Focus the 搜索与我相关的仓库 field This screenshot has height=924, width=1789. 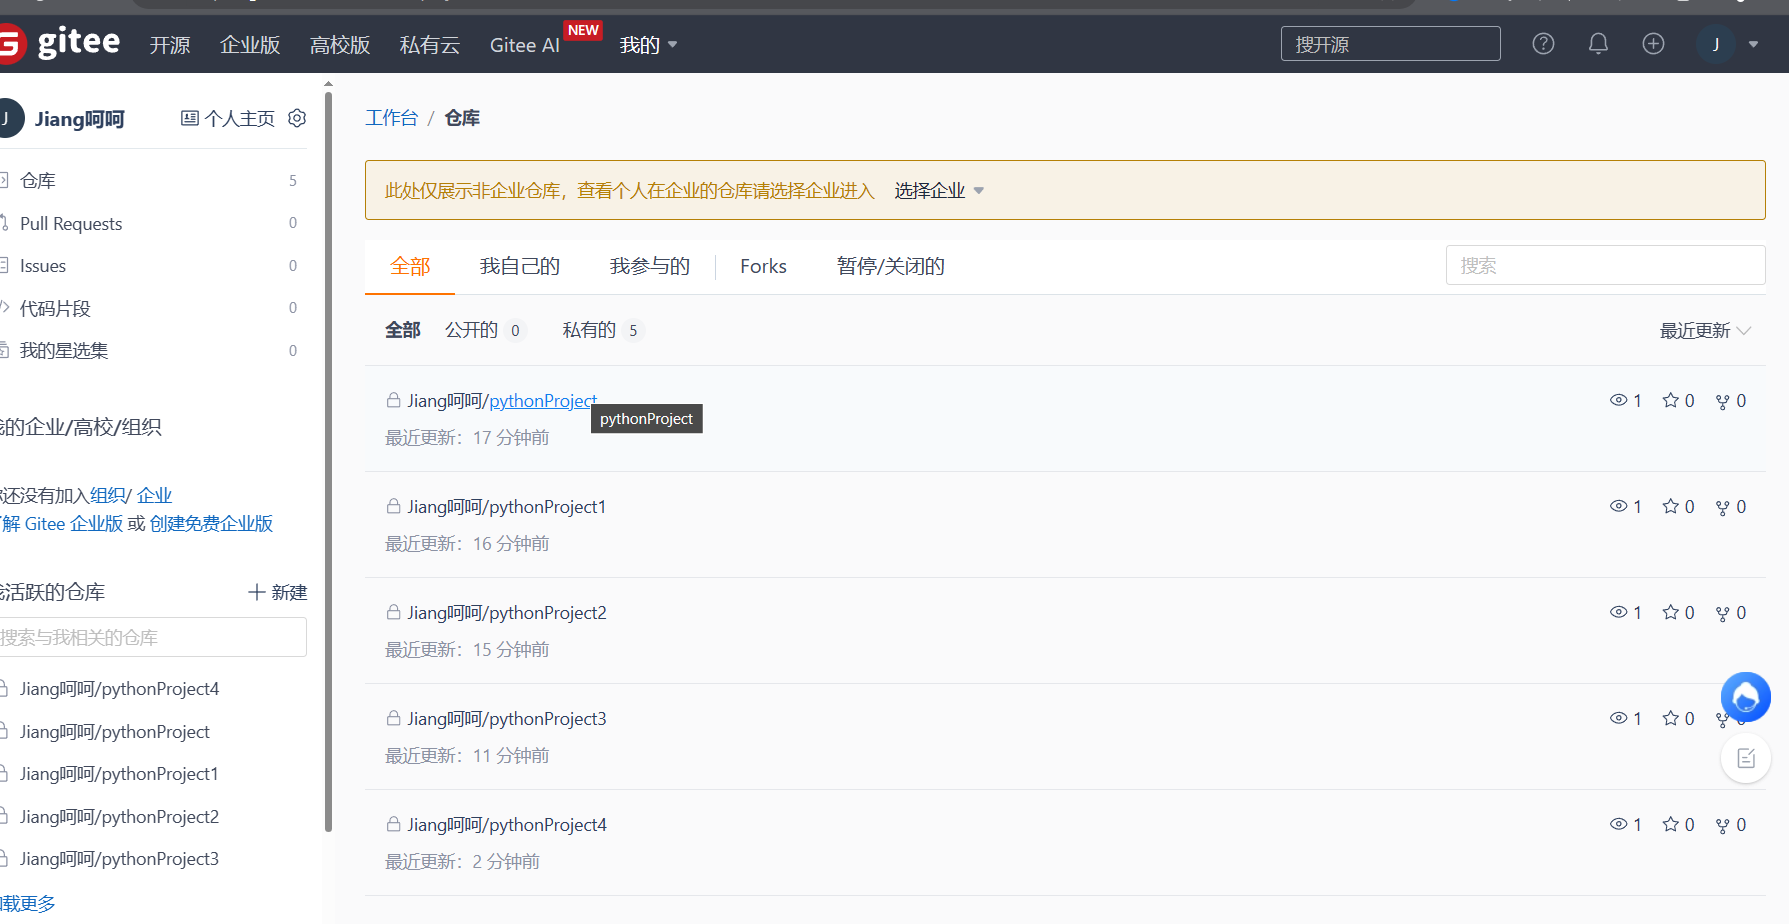coord(153,637)
